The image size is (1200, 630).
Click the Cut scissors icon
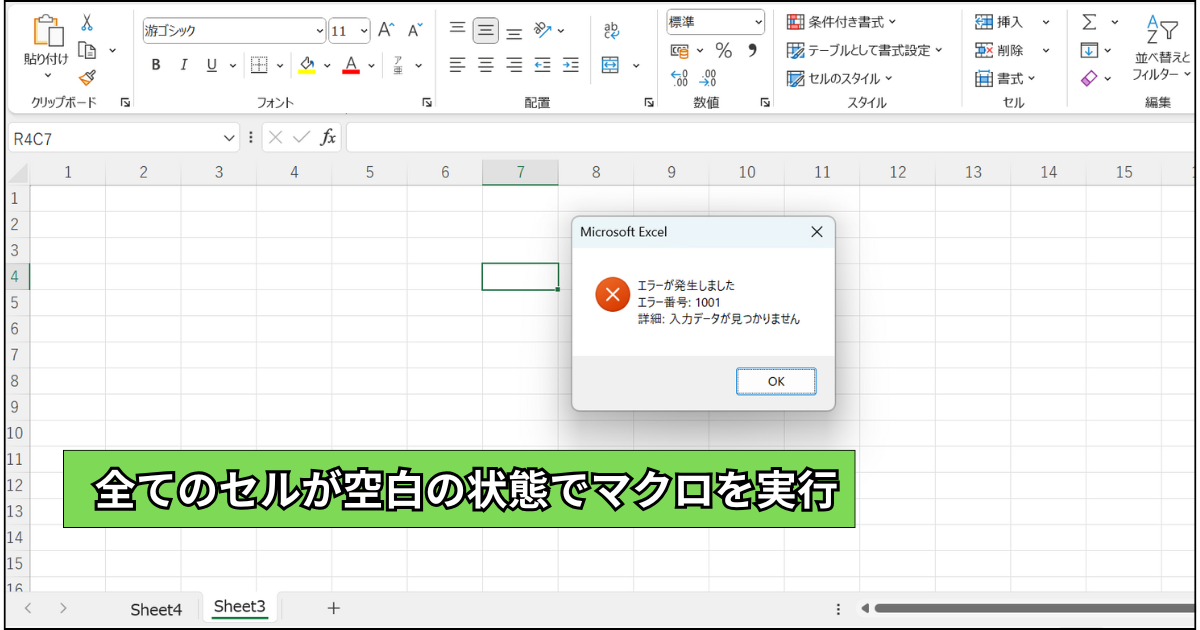point(87,22)
